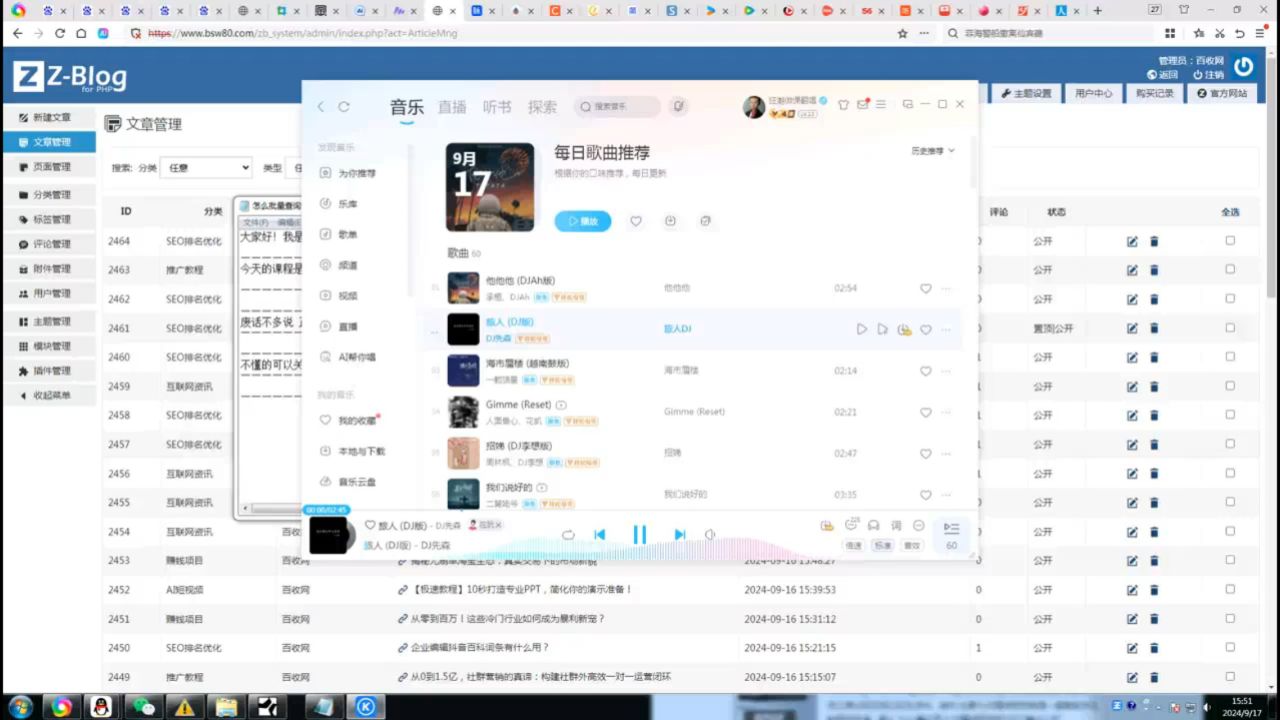Open the play queue showing 60 songs
1280x720 pixels.
point(951,534)
